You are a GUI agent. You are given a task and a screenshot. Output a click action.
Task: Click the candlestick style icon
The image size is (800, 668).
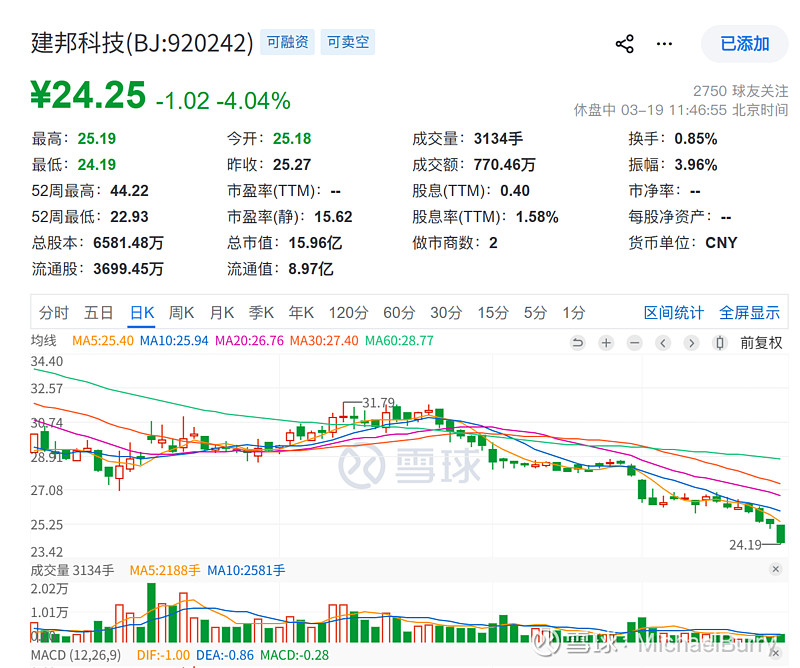tap(719, 343)
